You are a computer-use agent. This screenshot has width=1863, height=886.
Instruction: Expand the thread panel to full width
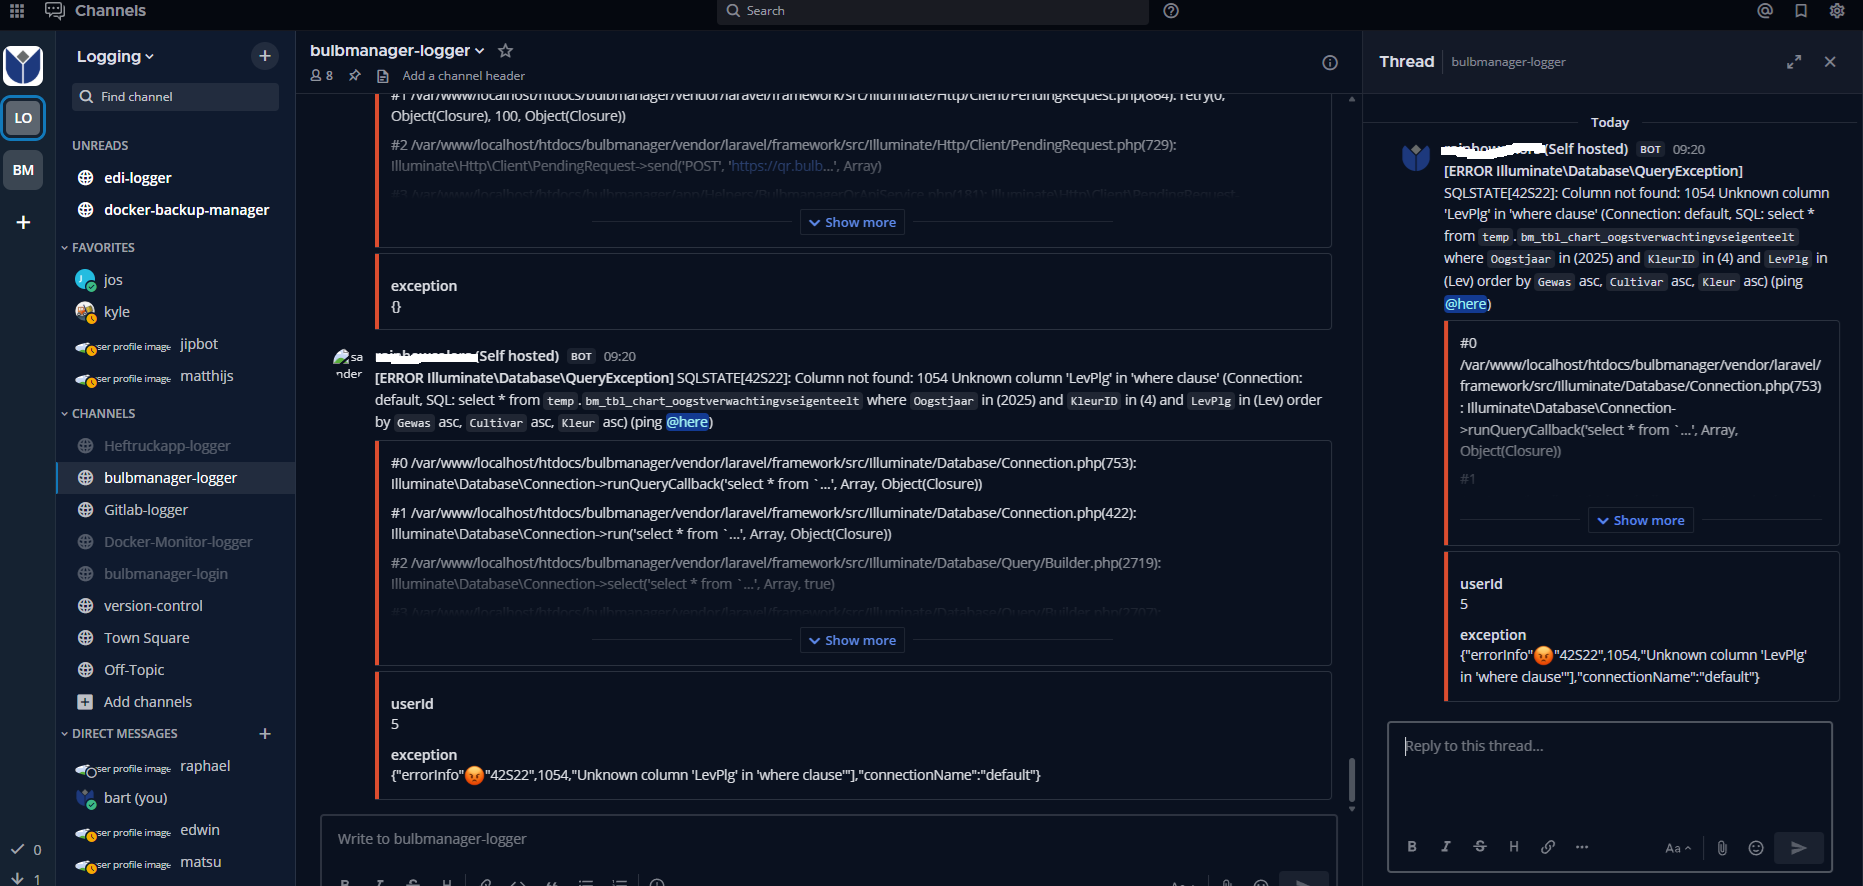tap(1794, 62)
